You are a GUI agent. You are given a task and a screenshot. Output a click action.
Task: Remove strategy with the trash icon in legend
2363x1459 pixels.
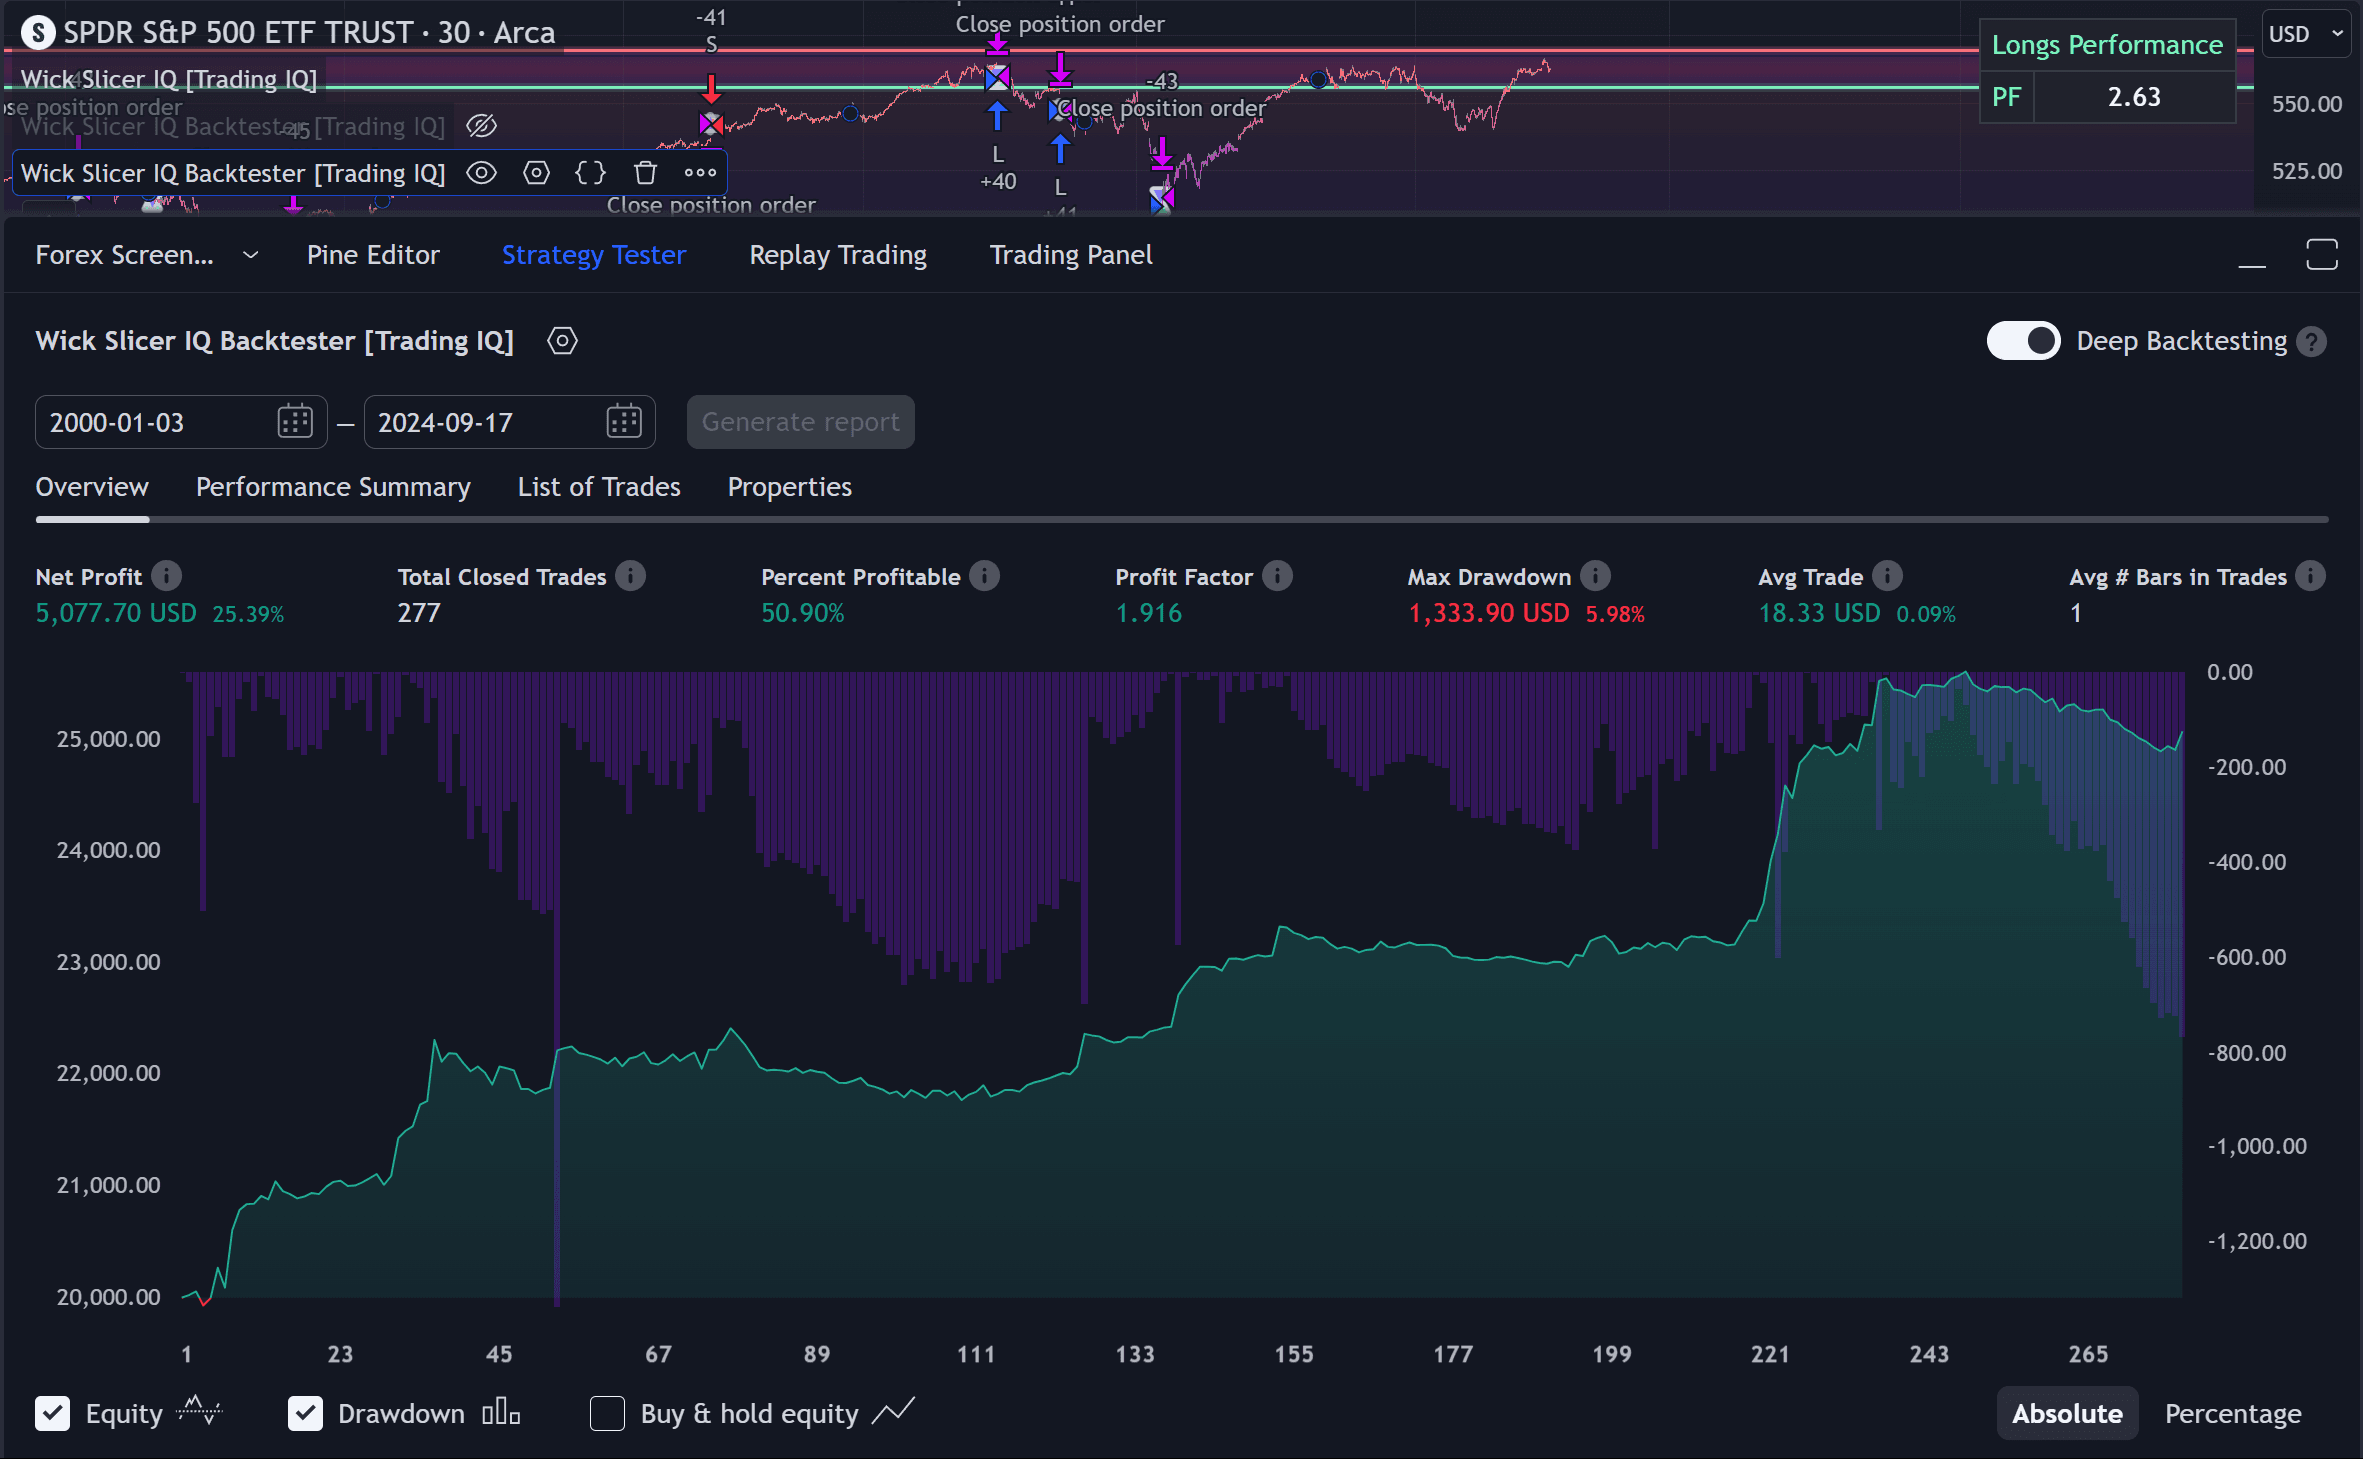point(645,173)
